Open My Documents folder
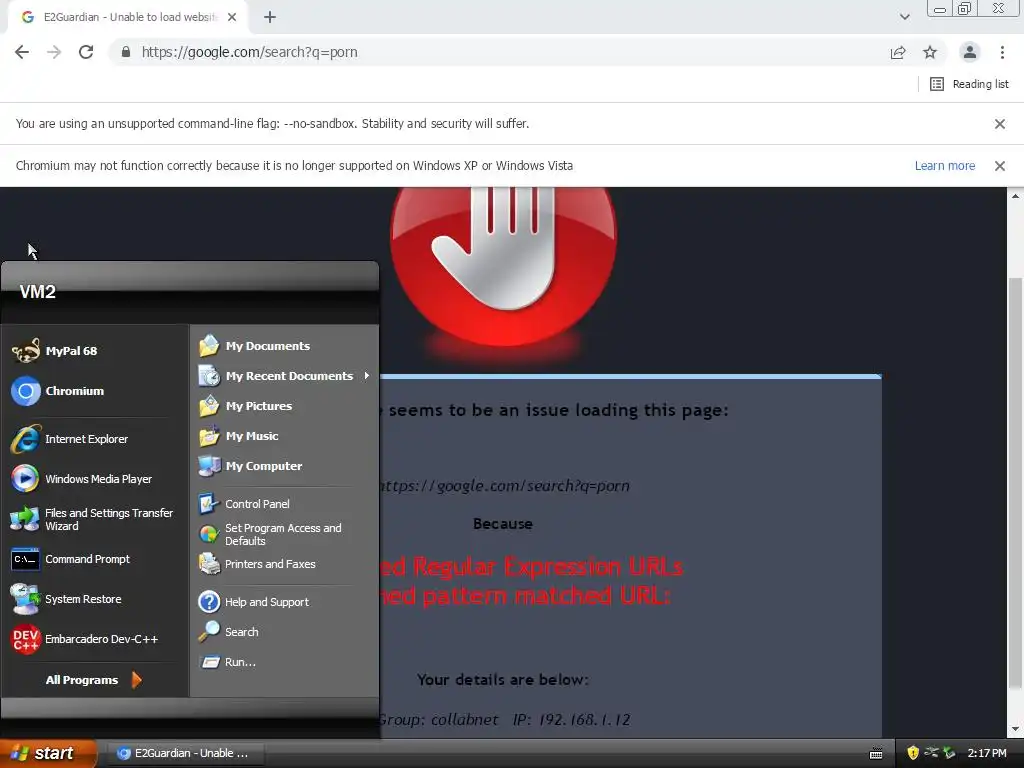The image size is (1024, 768). 255,345
